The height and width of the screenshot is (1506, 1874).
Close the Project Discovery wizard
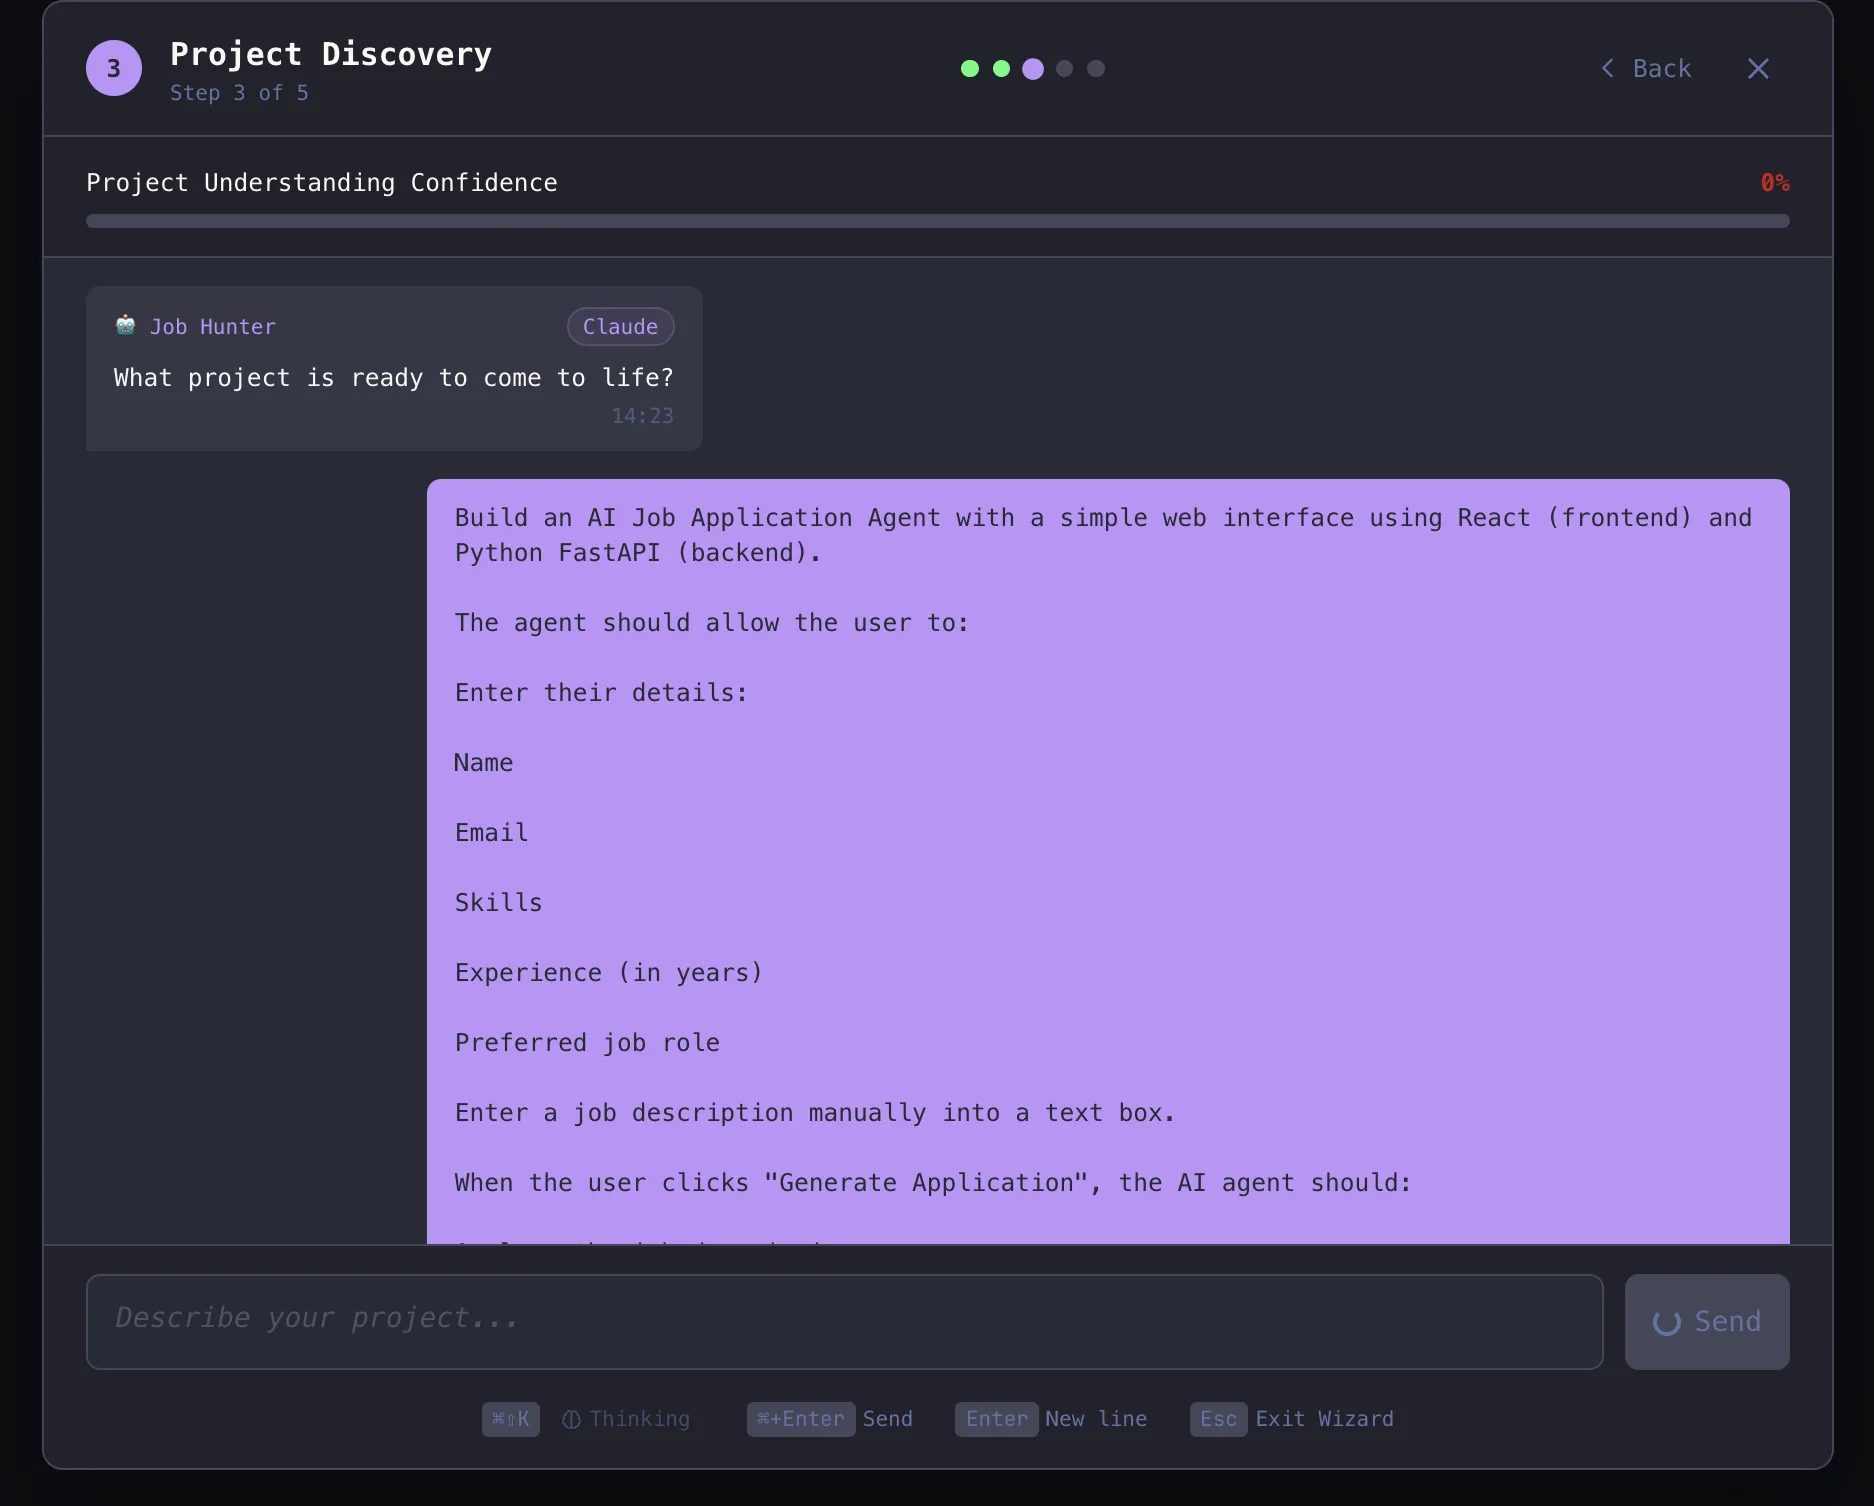click(x=1758, y=68)
